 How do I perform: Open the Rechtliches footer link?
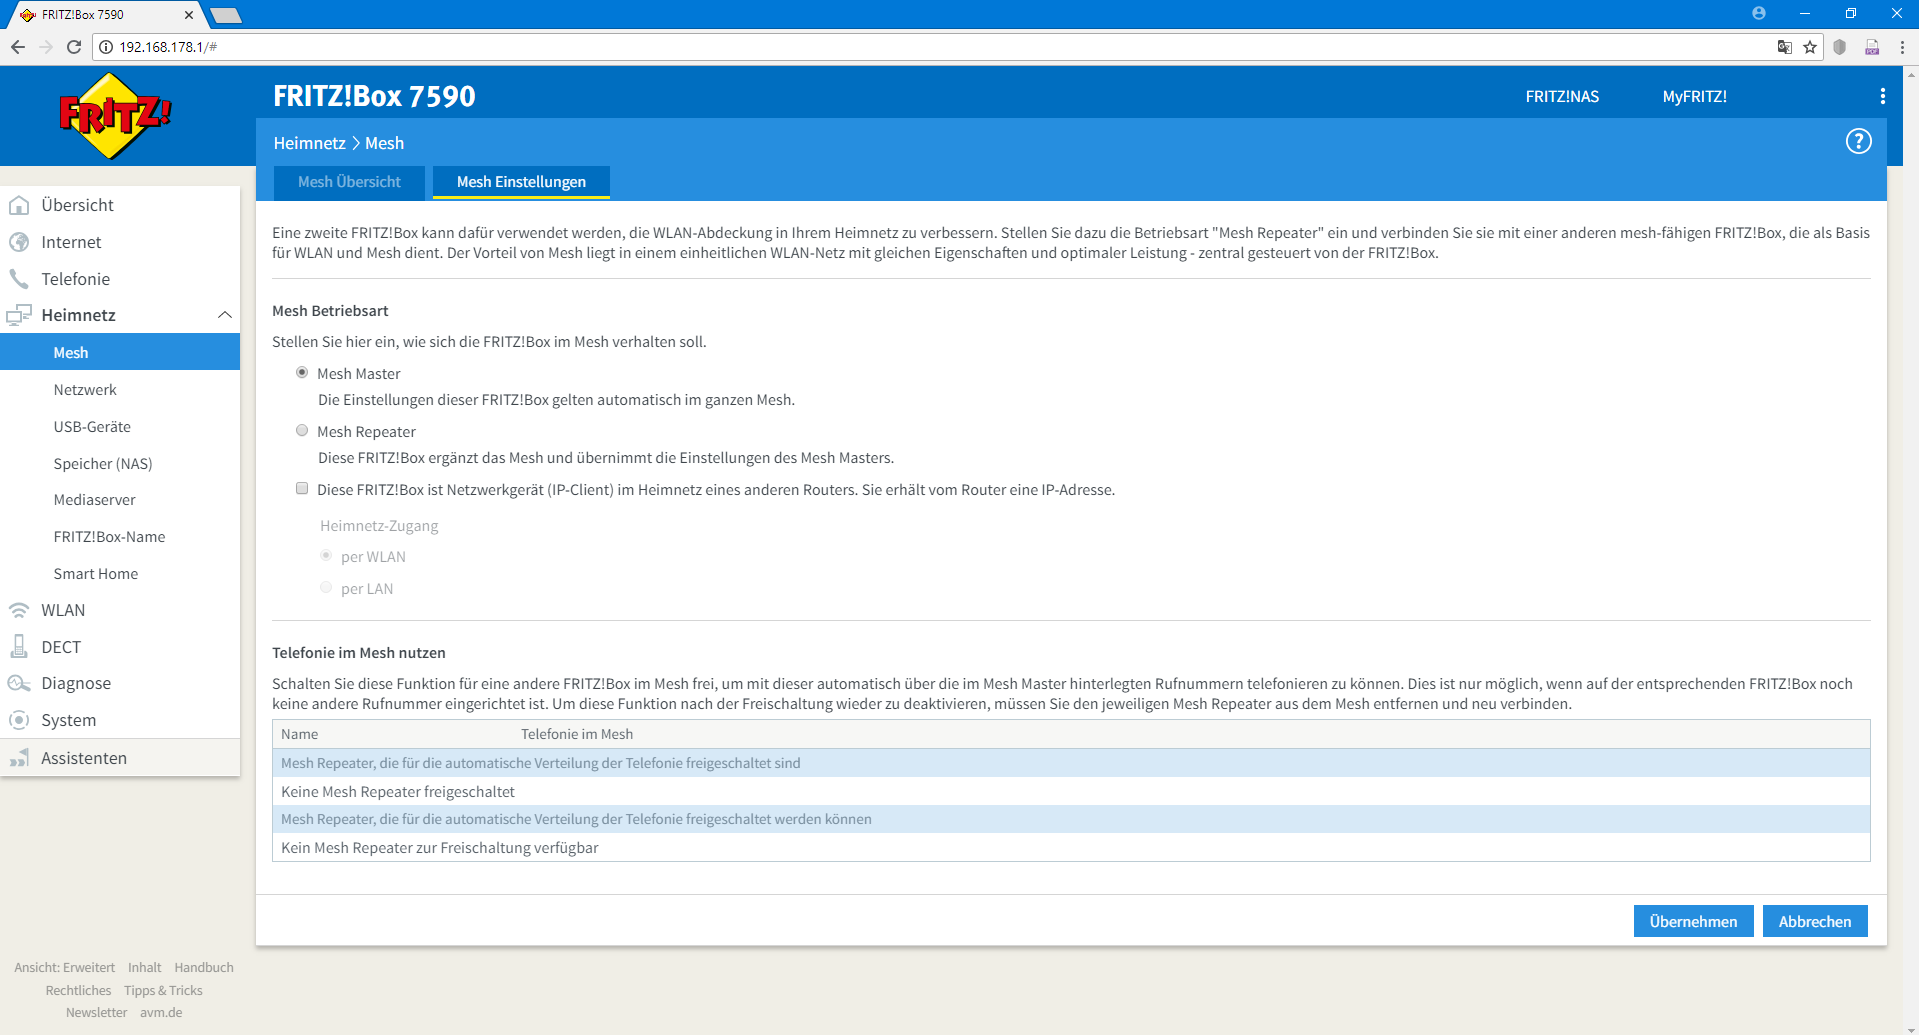(78, 990)
